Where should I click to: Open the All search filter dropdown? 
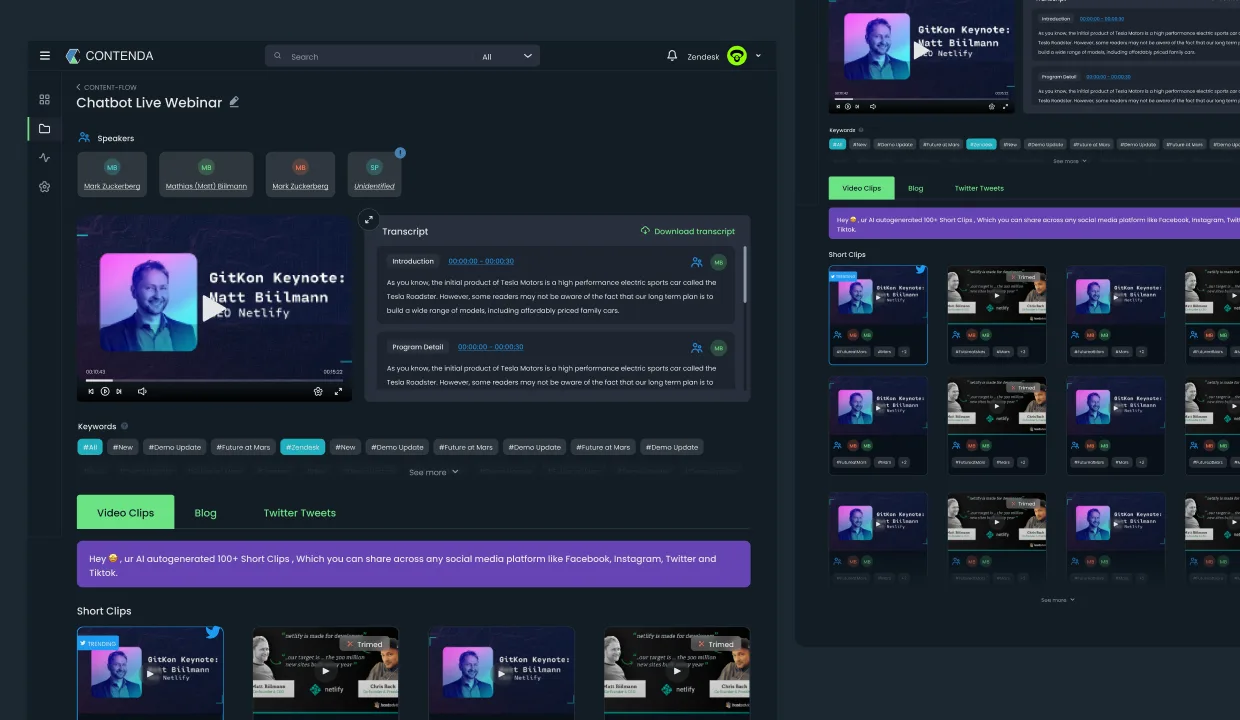tap(507, 56)
